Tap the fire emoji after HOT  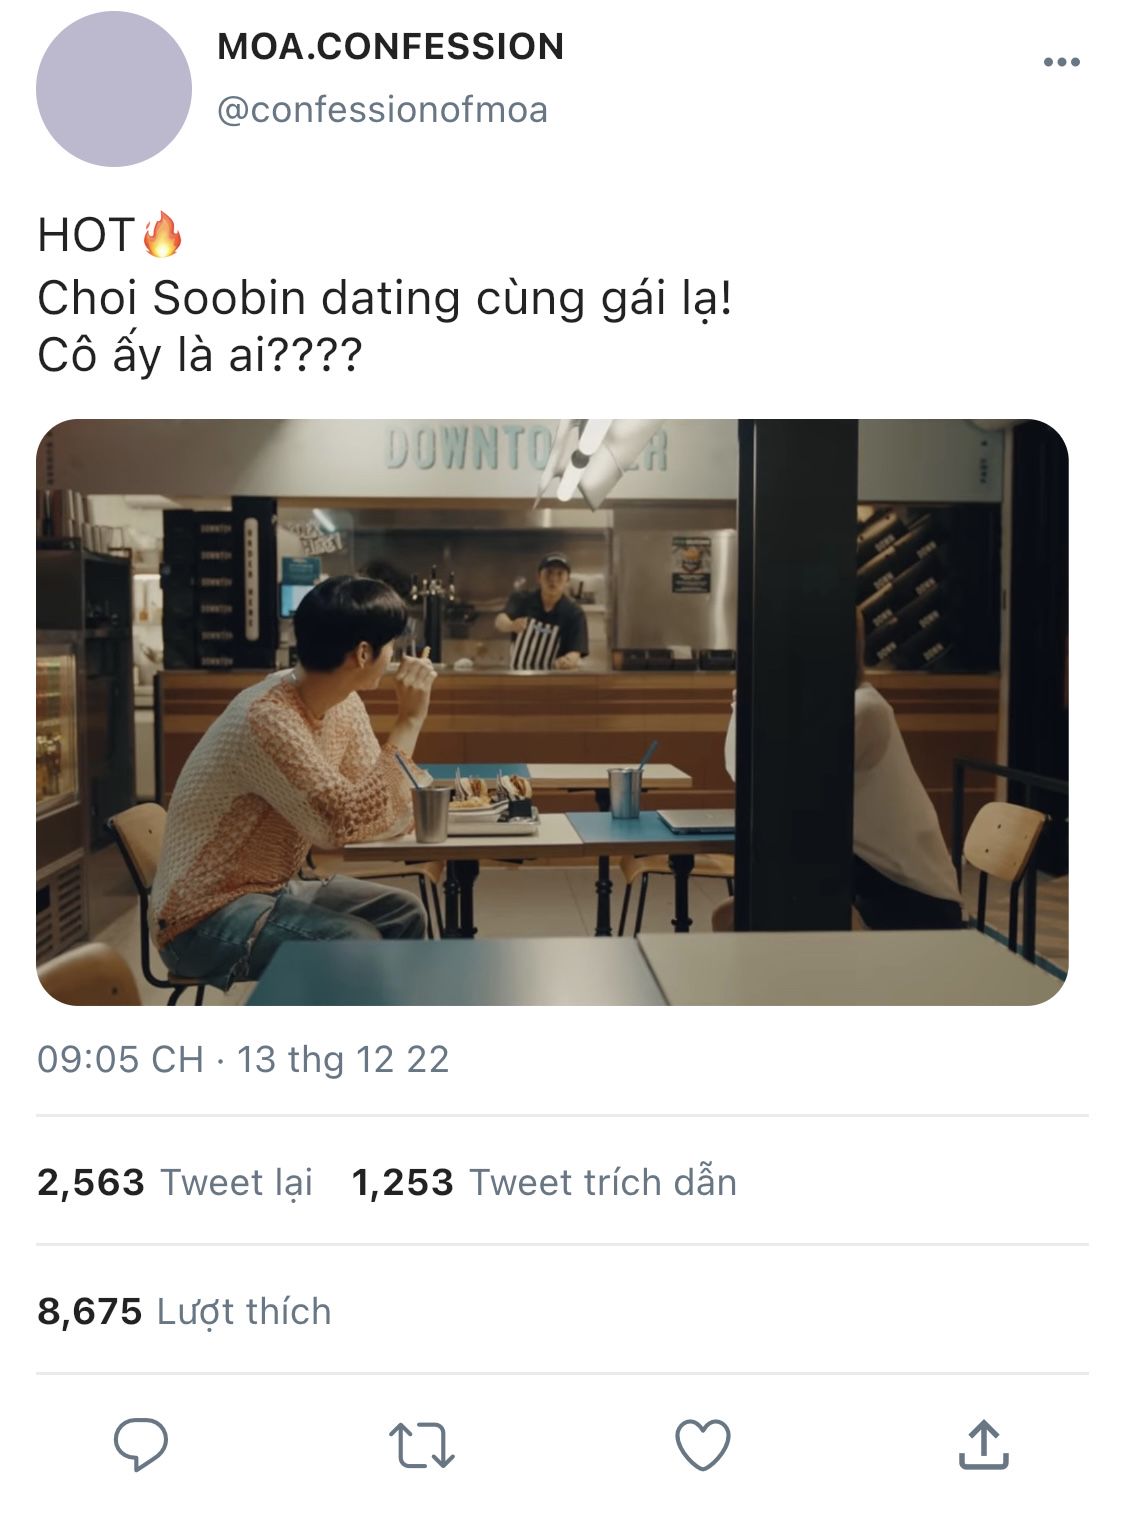162,235
